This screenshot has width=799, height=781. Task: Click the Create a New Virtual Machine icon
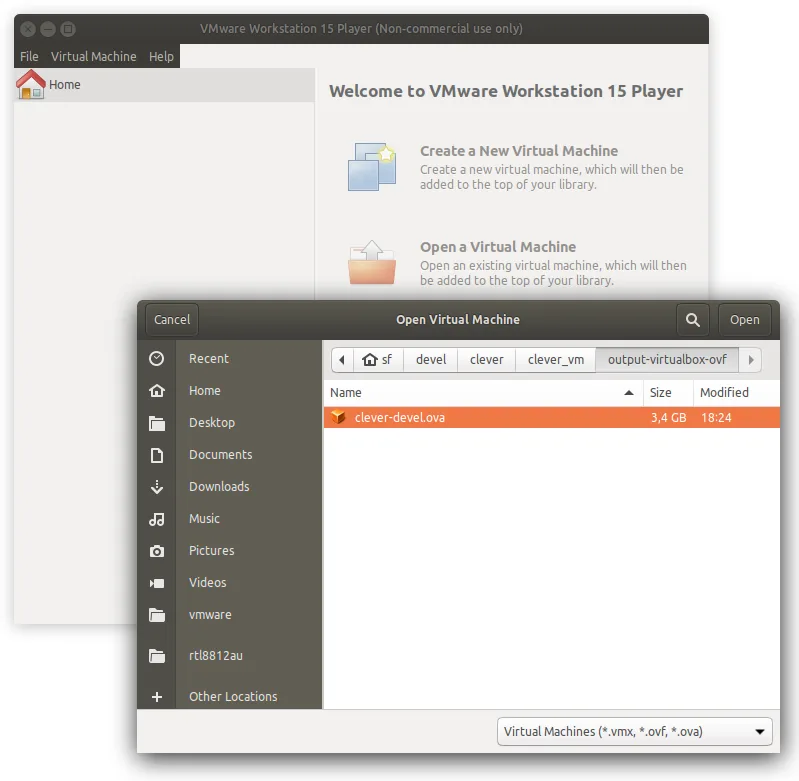pyautogui.click(x=372, y=167)
